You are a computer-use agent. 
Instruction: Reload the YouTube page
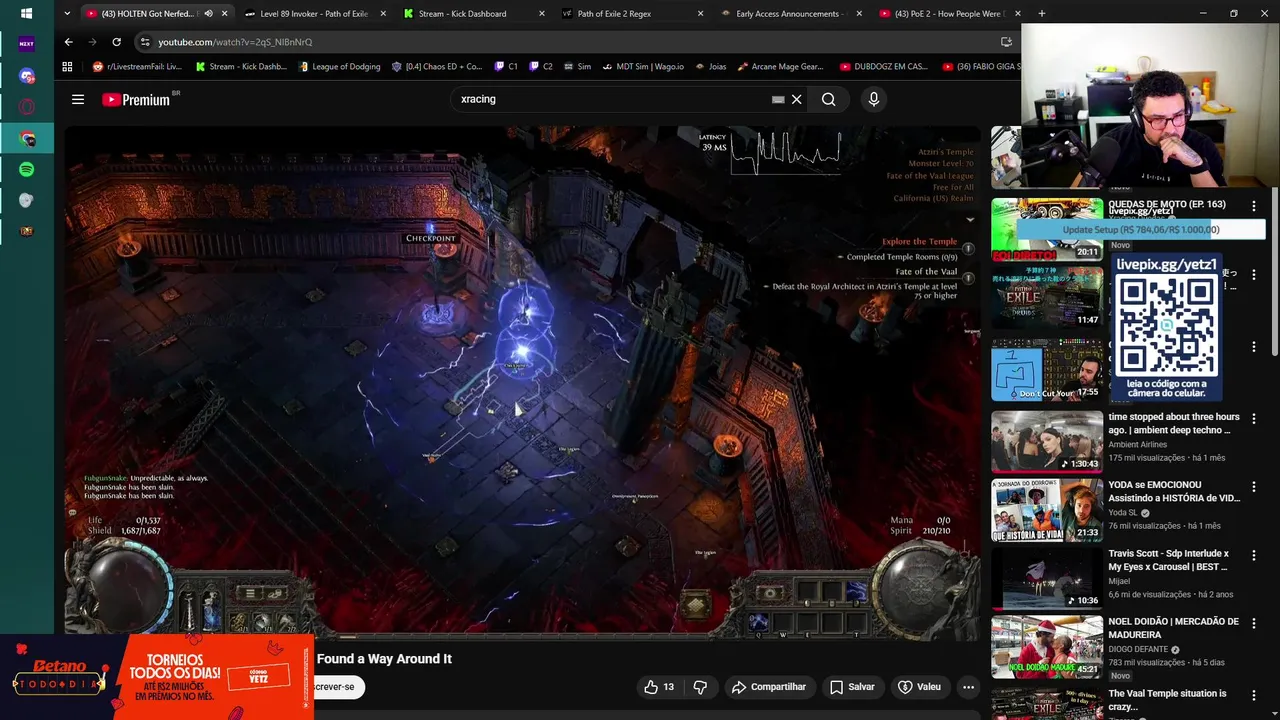117,42
